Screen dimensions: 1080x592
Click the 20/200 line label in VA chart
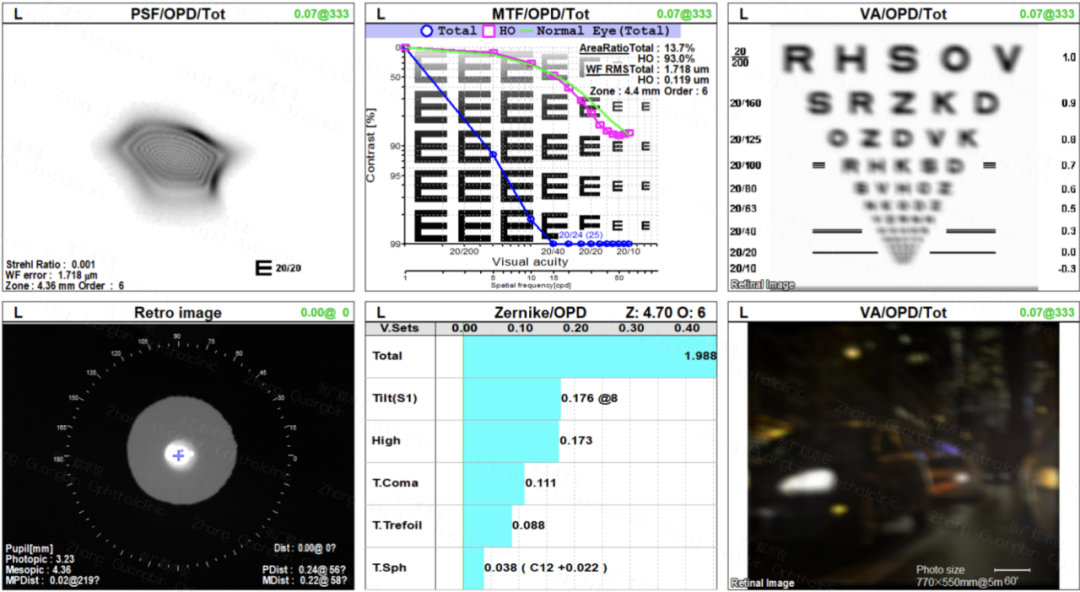[x=740, y=57]
